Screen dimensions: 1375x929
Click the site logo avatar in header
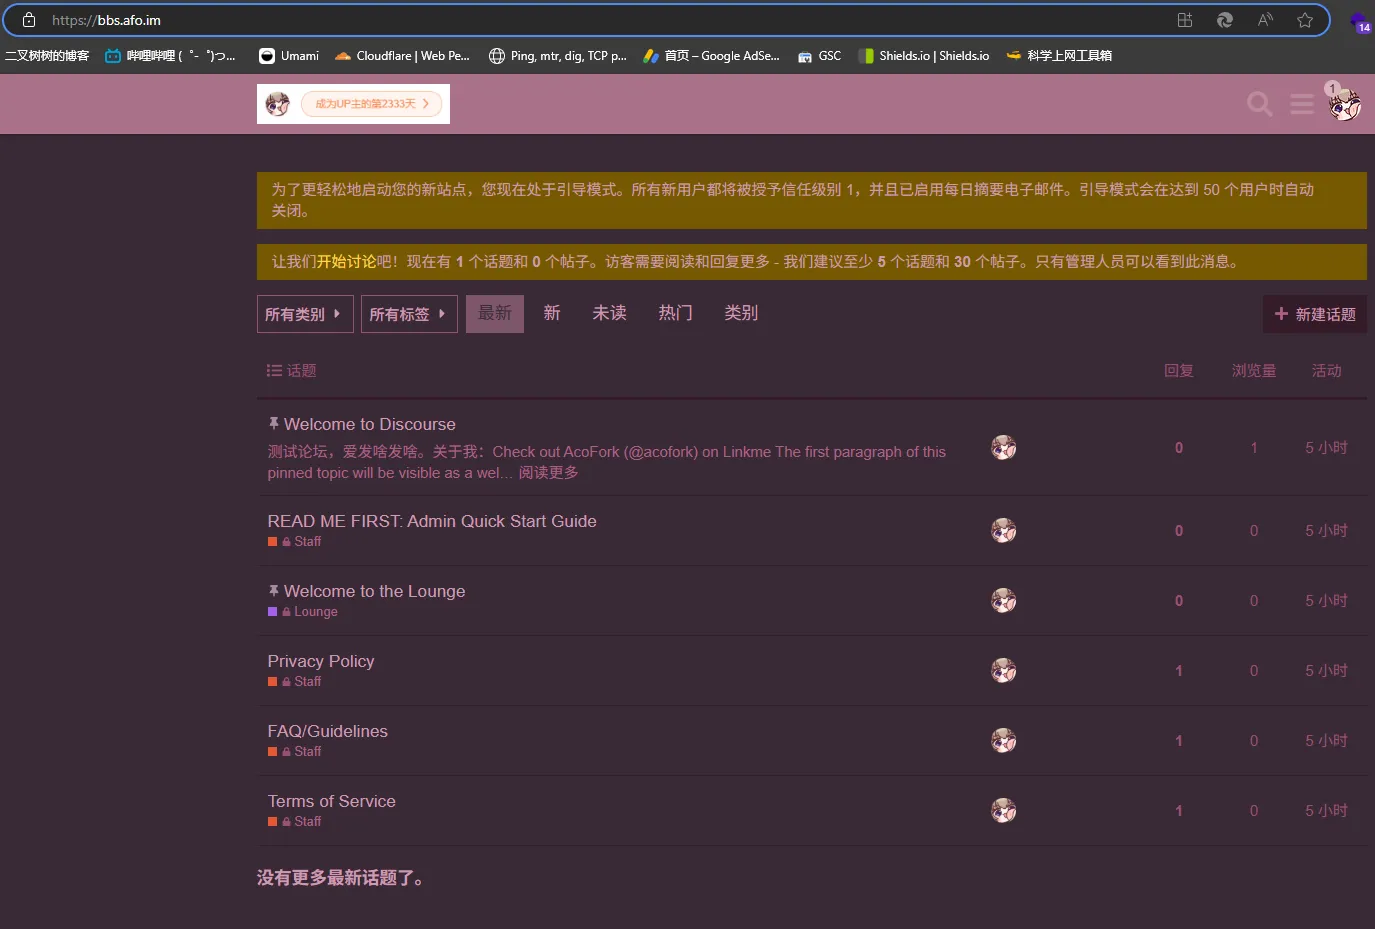pyautogui.click(x=278, y=104)
